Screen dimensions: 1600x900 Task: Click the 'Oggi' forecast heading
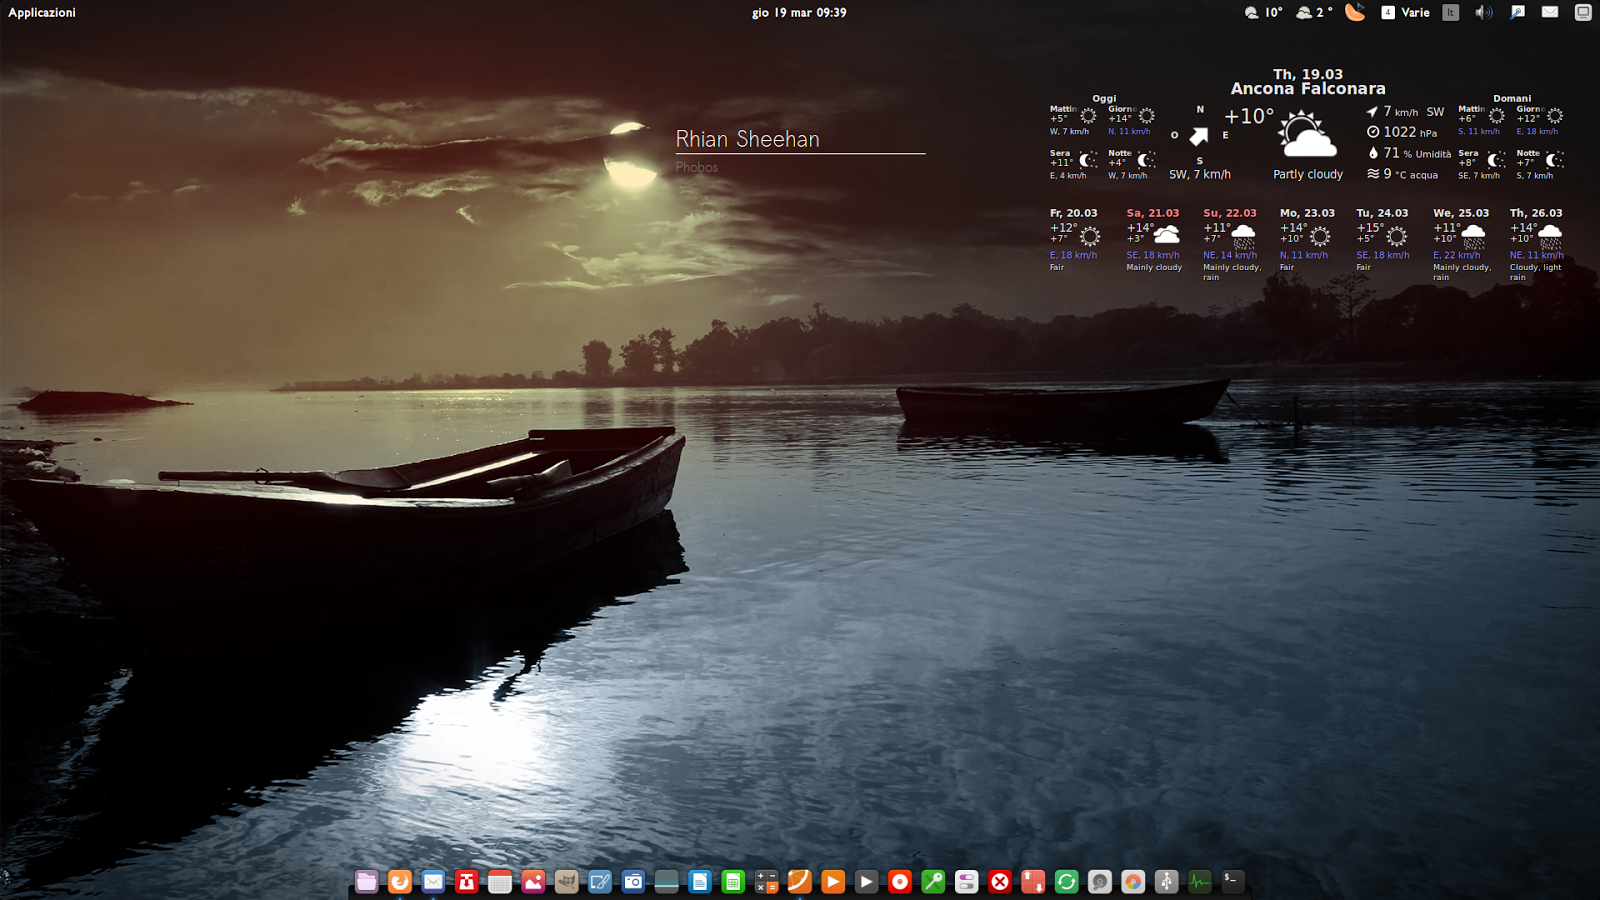[1104, 99]
